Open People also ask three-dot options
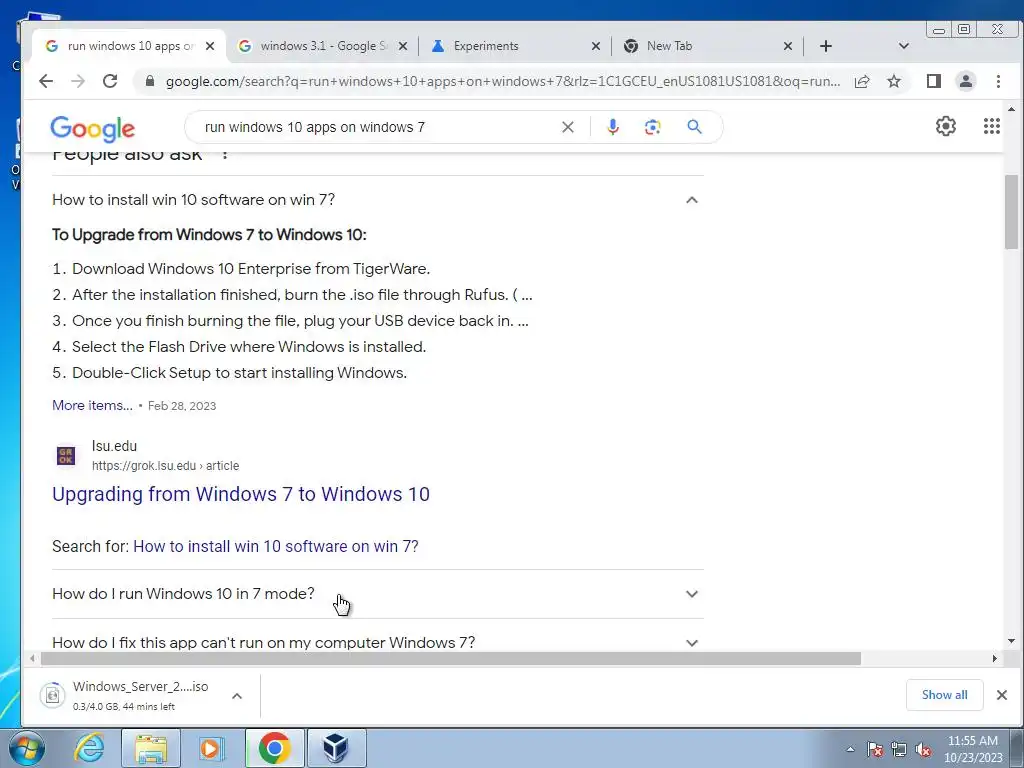This screenshot has height=768, width=1024. [x=225, y=154]
